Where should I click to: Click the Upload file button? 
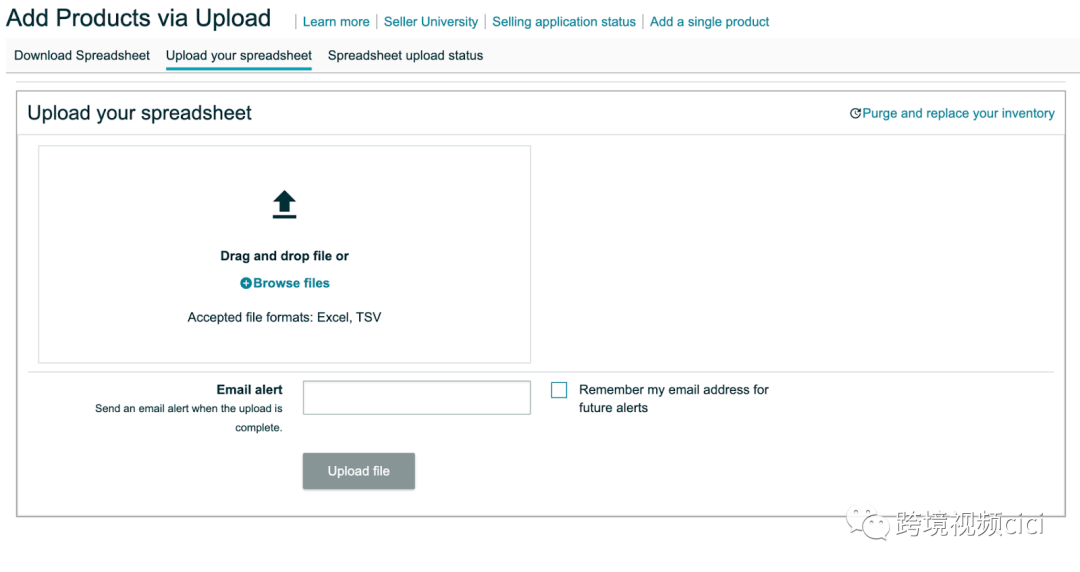point(359,471)
